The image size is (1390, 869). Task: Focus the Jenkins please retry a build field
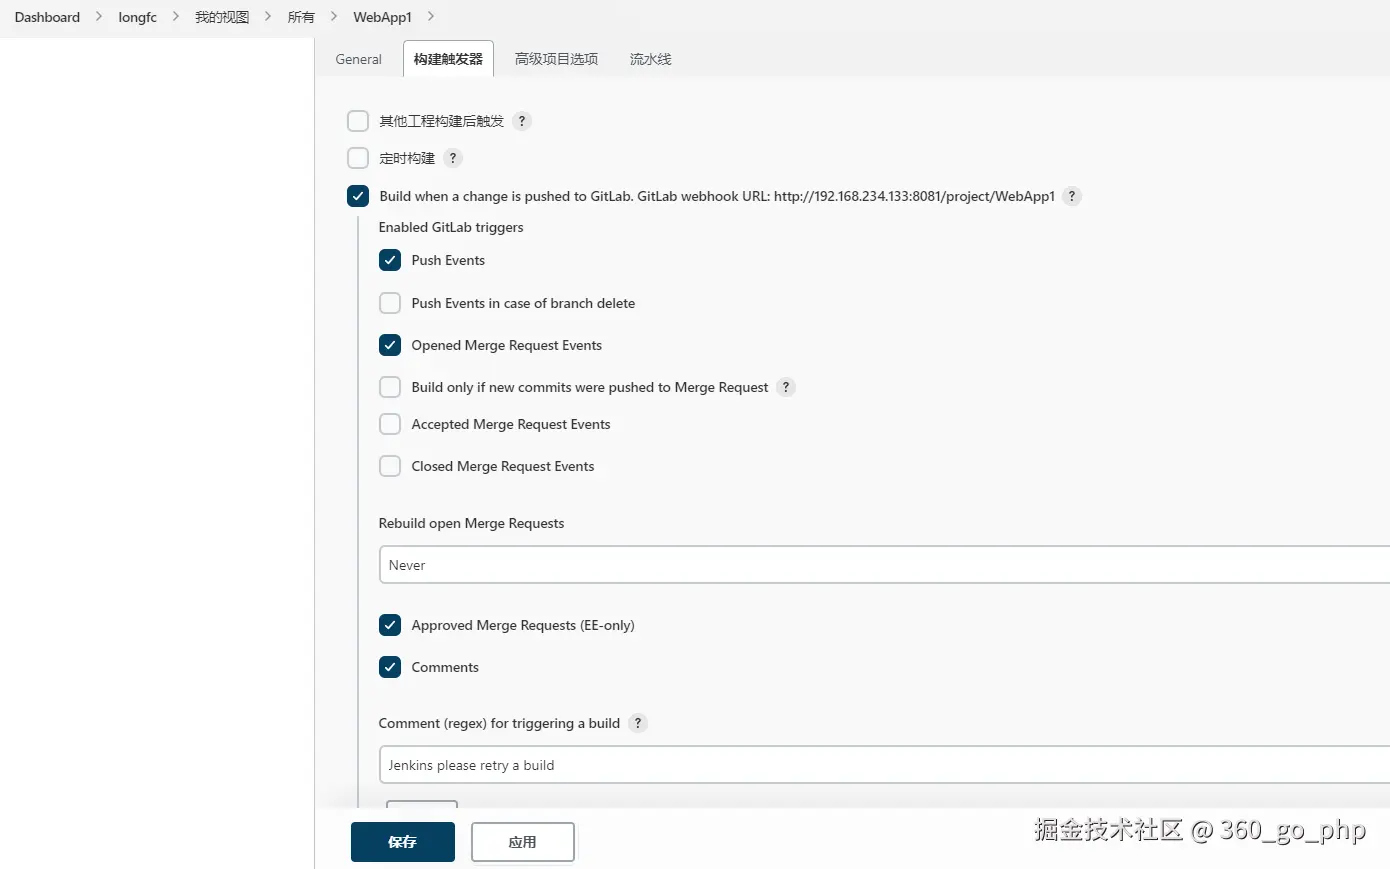point(884,765)
